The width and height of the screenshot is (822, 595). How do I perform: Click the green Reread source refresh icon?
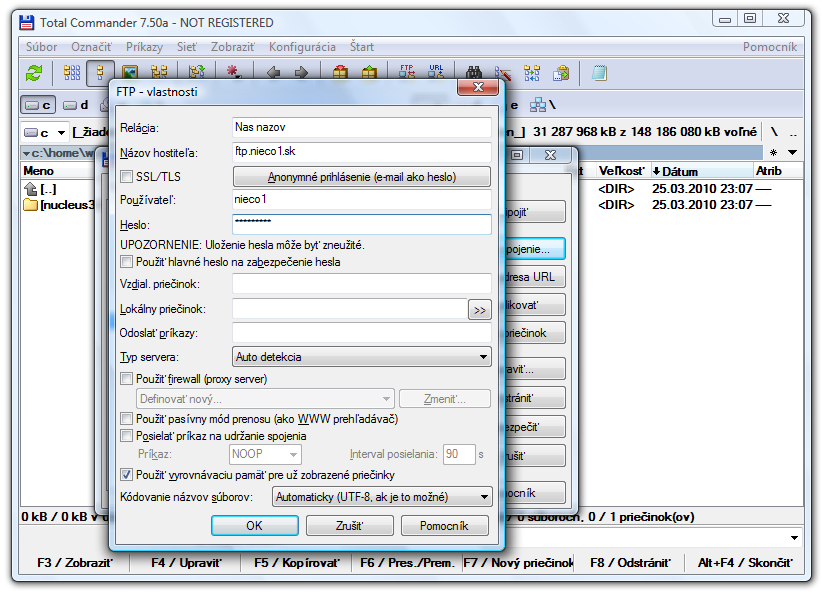coord(34,72)
